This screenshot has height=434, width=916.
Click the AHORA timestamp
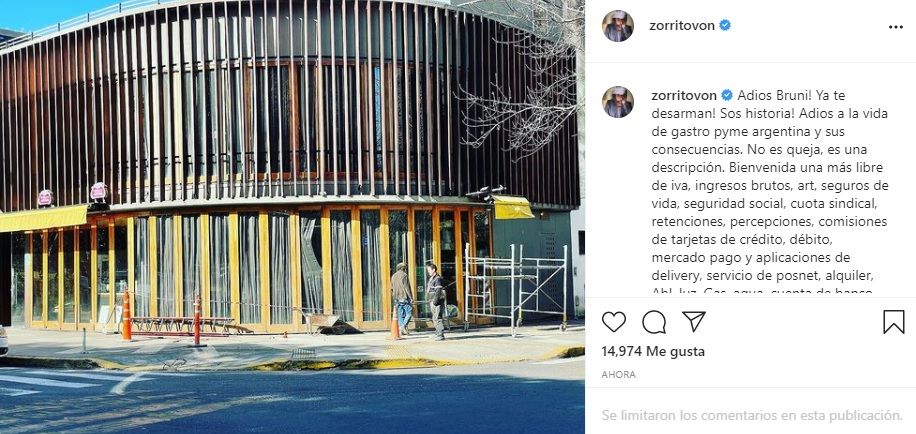click(619, 374)
